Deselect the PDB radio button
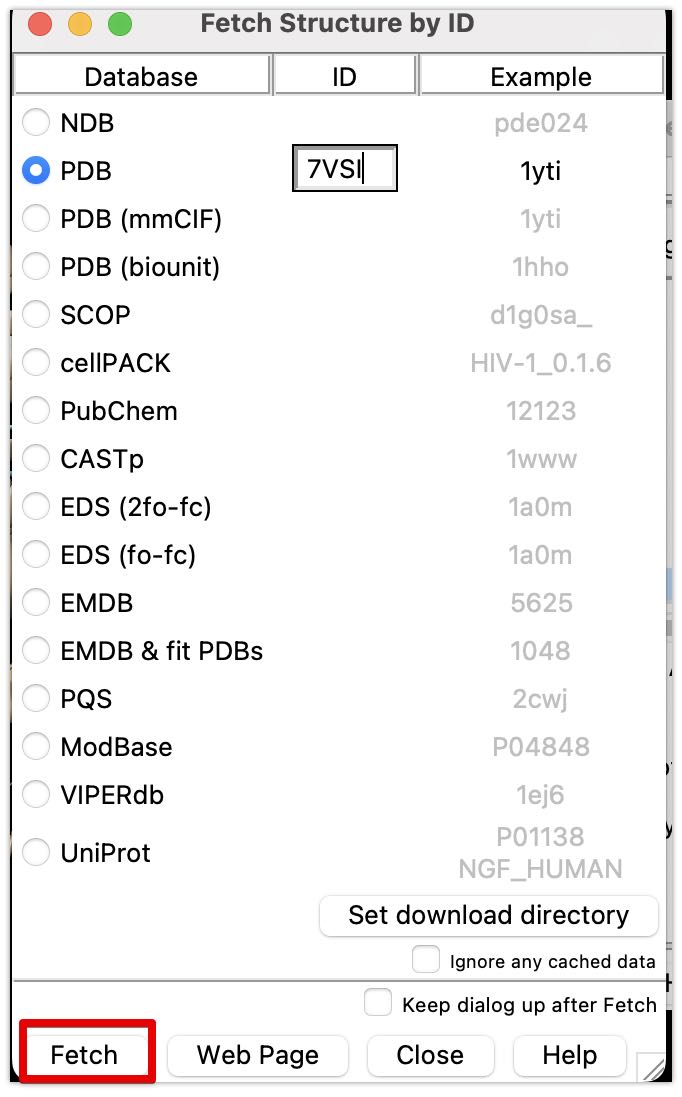 36,170
